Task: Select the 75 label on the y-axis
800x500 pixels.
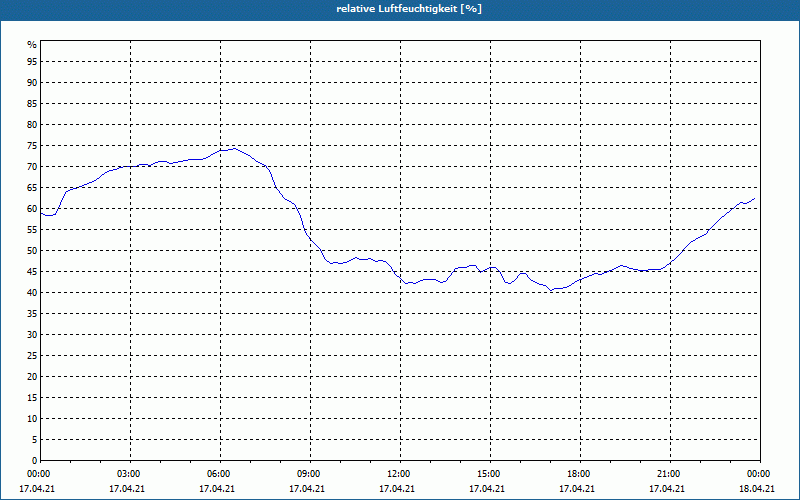Action: (x=32, y=146)
